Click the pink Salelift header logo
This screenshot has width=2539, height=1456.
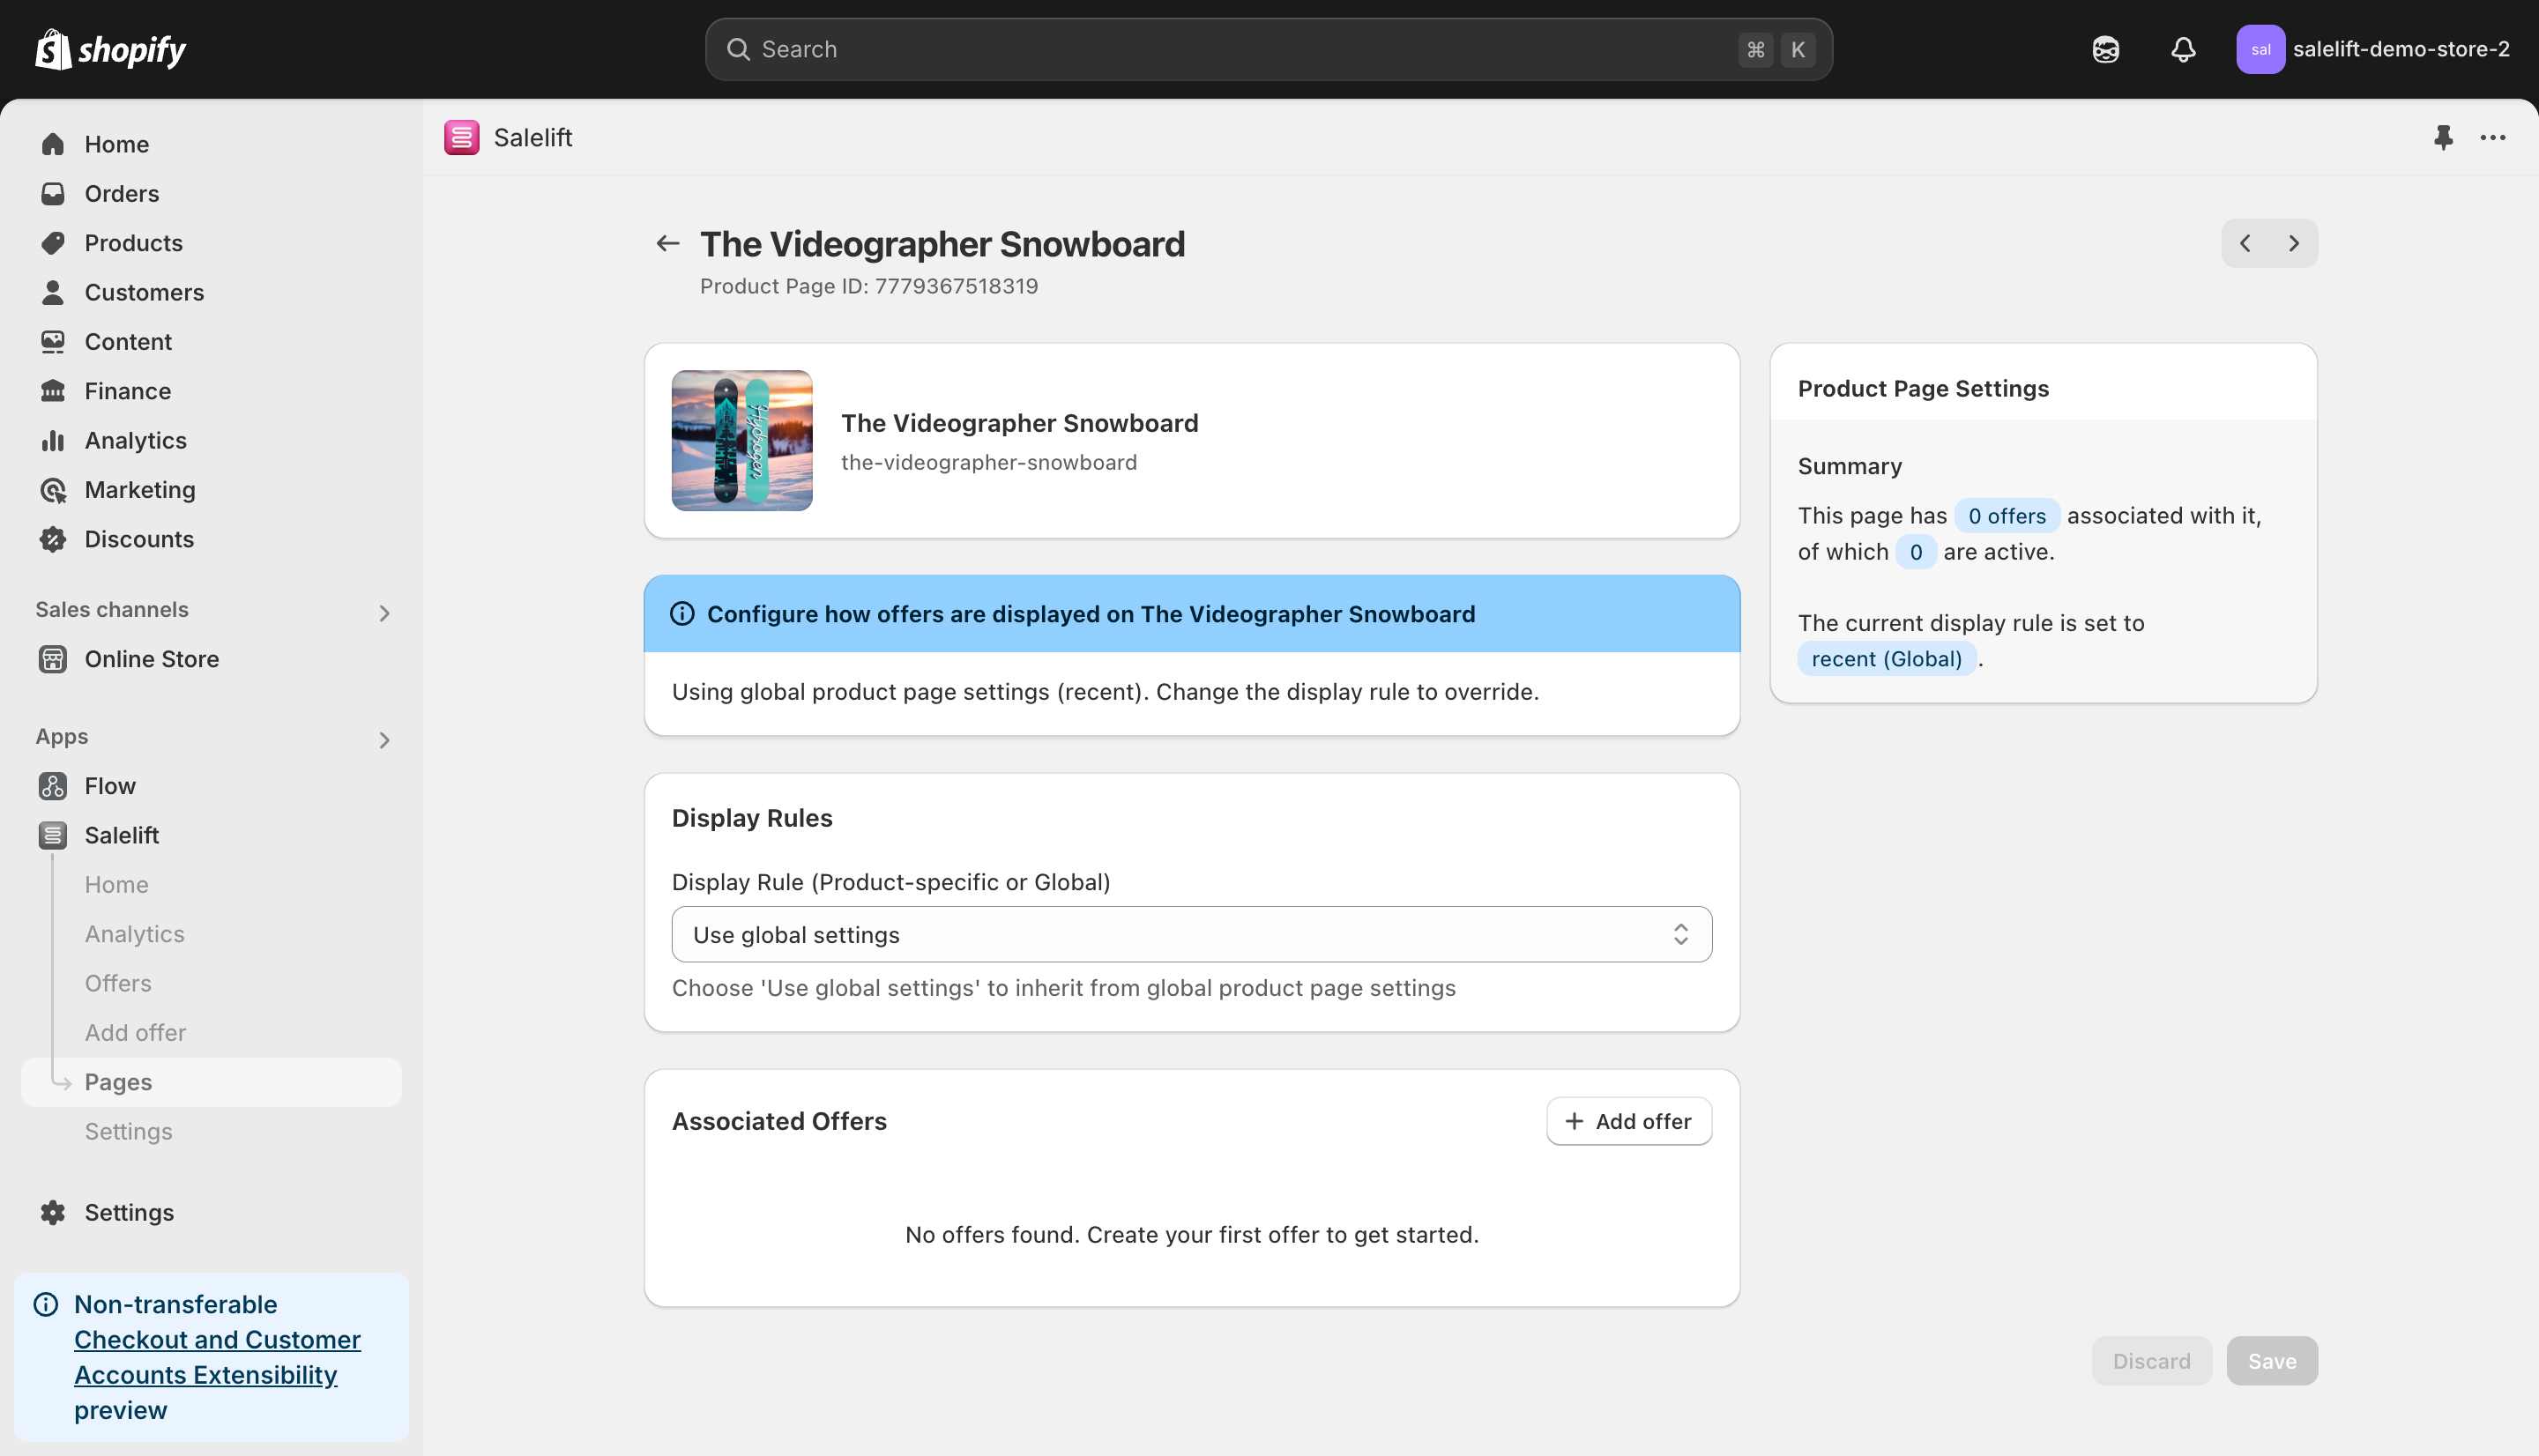pos(461,137)
